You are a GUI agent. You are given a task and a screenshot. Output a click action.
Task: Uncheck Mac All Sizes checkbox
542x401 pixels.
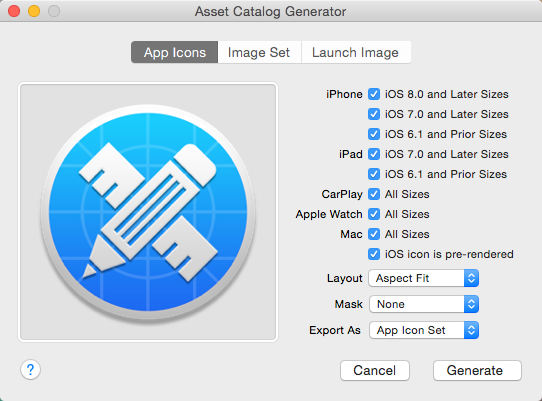[x=374, y=234]
